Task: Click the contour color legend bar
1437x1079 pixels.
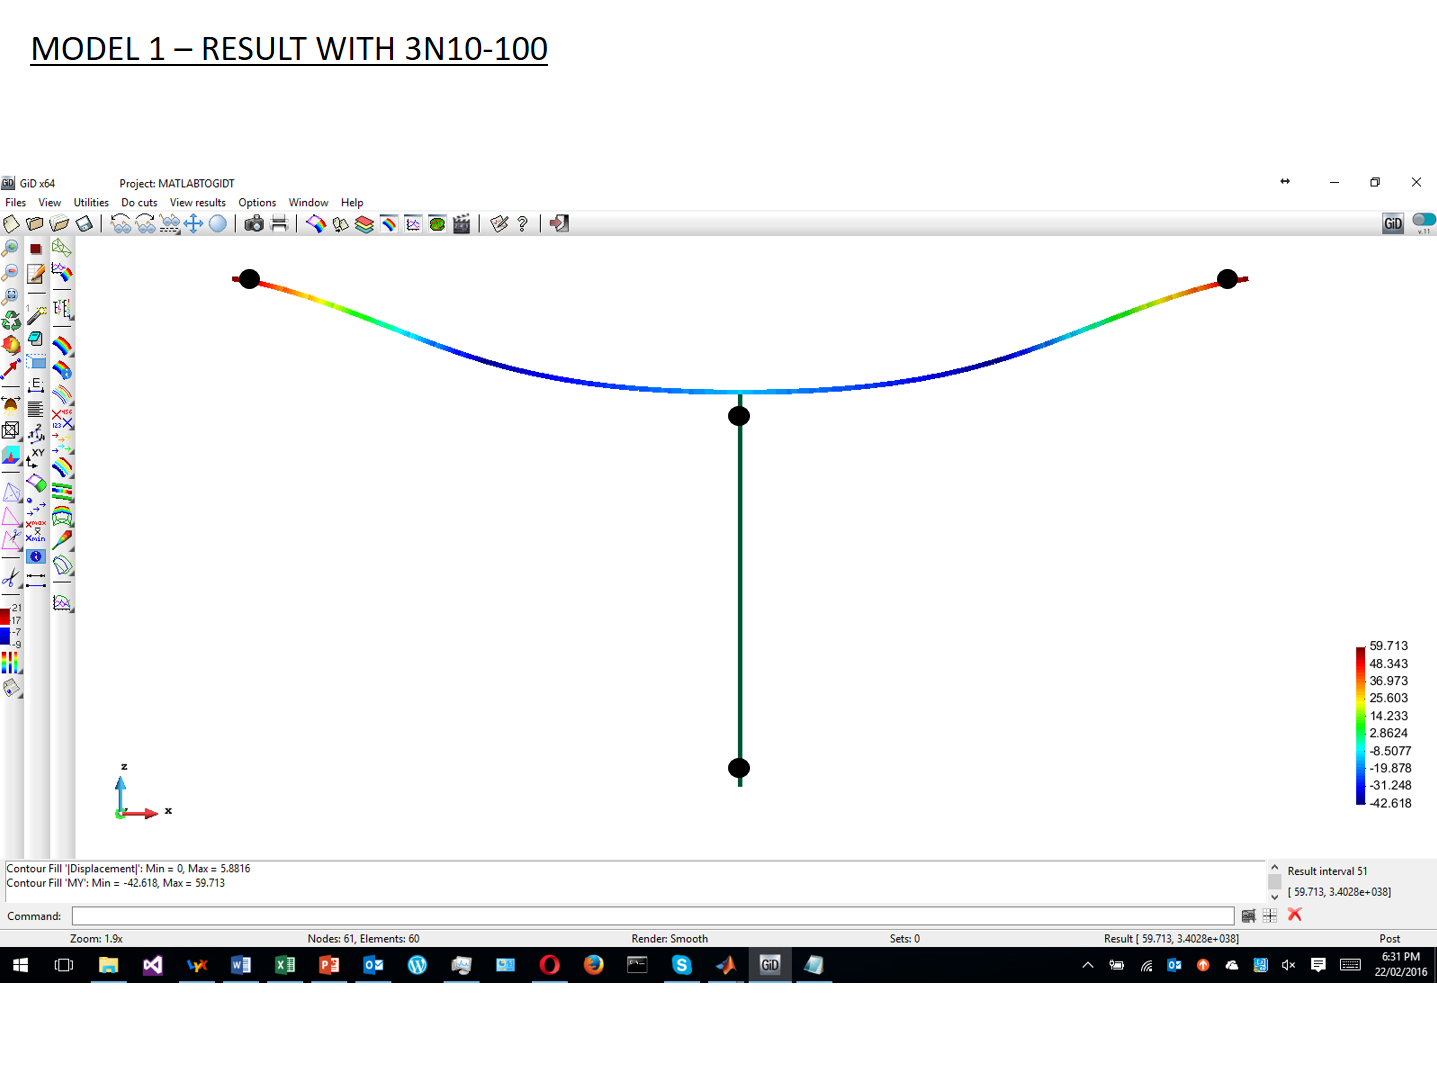Action: 1360,725
